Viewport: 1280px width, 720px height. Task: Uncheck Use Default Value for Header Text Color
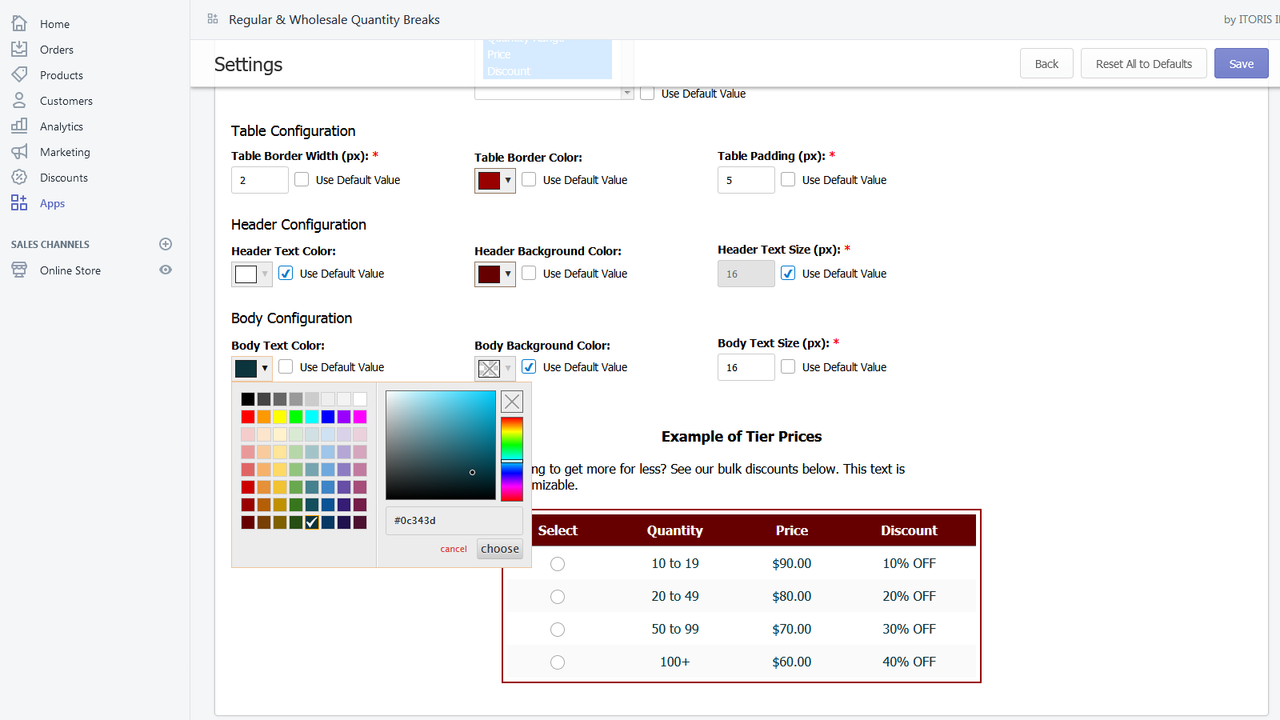pyautogui.click(x=286, y=273)
